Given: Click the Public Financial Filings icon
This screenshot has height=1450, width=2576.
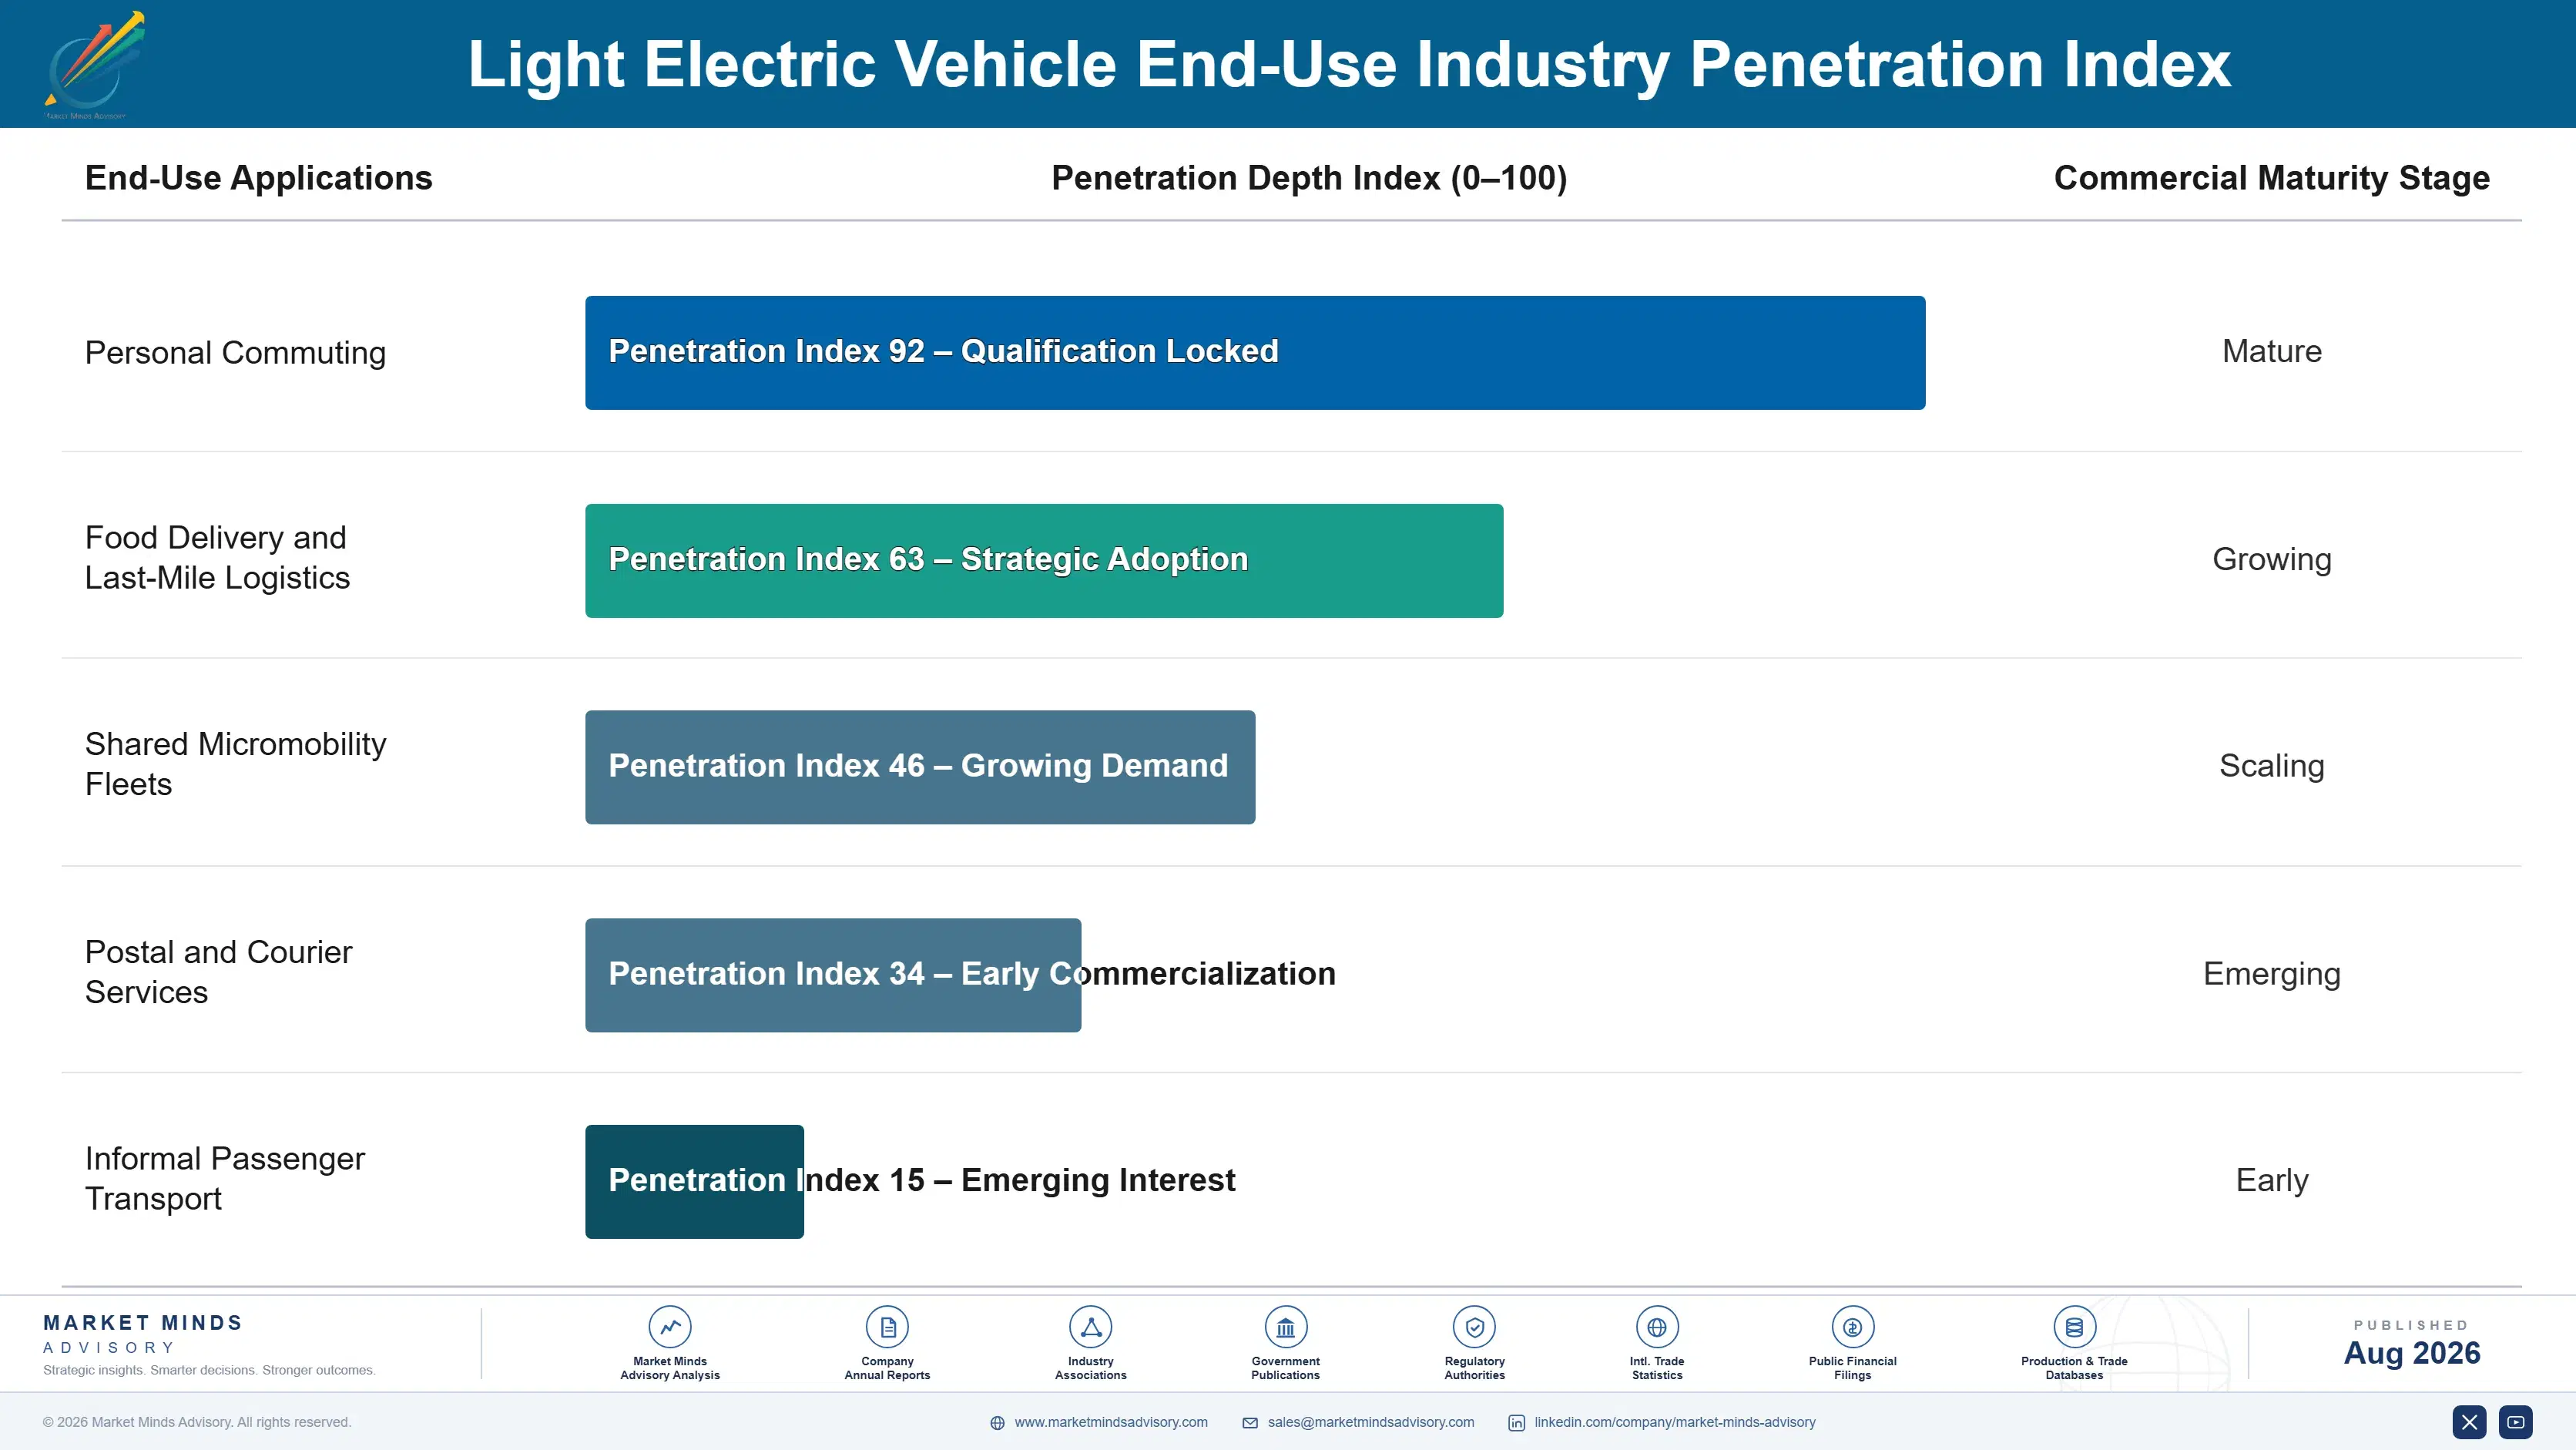Looking at the screenshot, I should pos(1853,1327).
